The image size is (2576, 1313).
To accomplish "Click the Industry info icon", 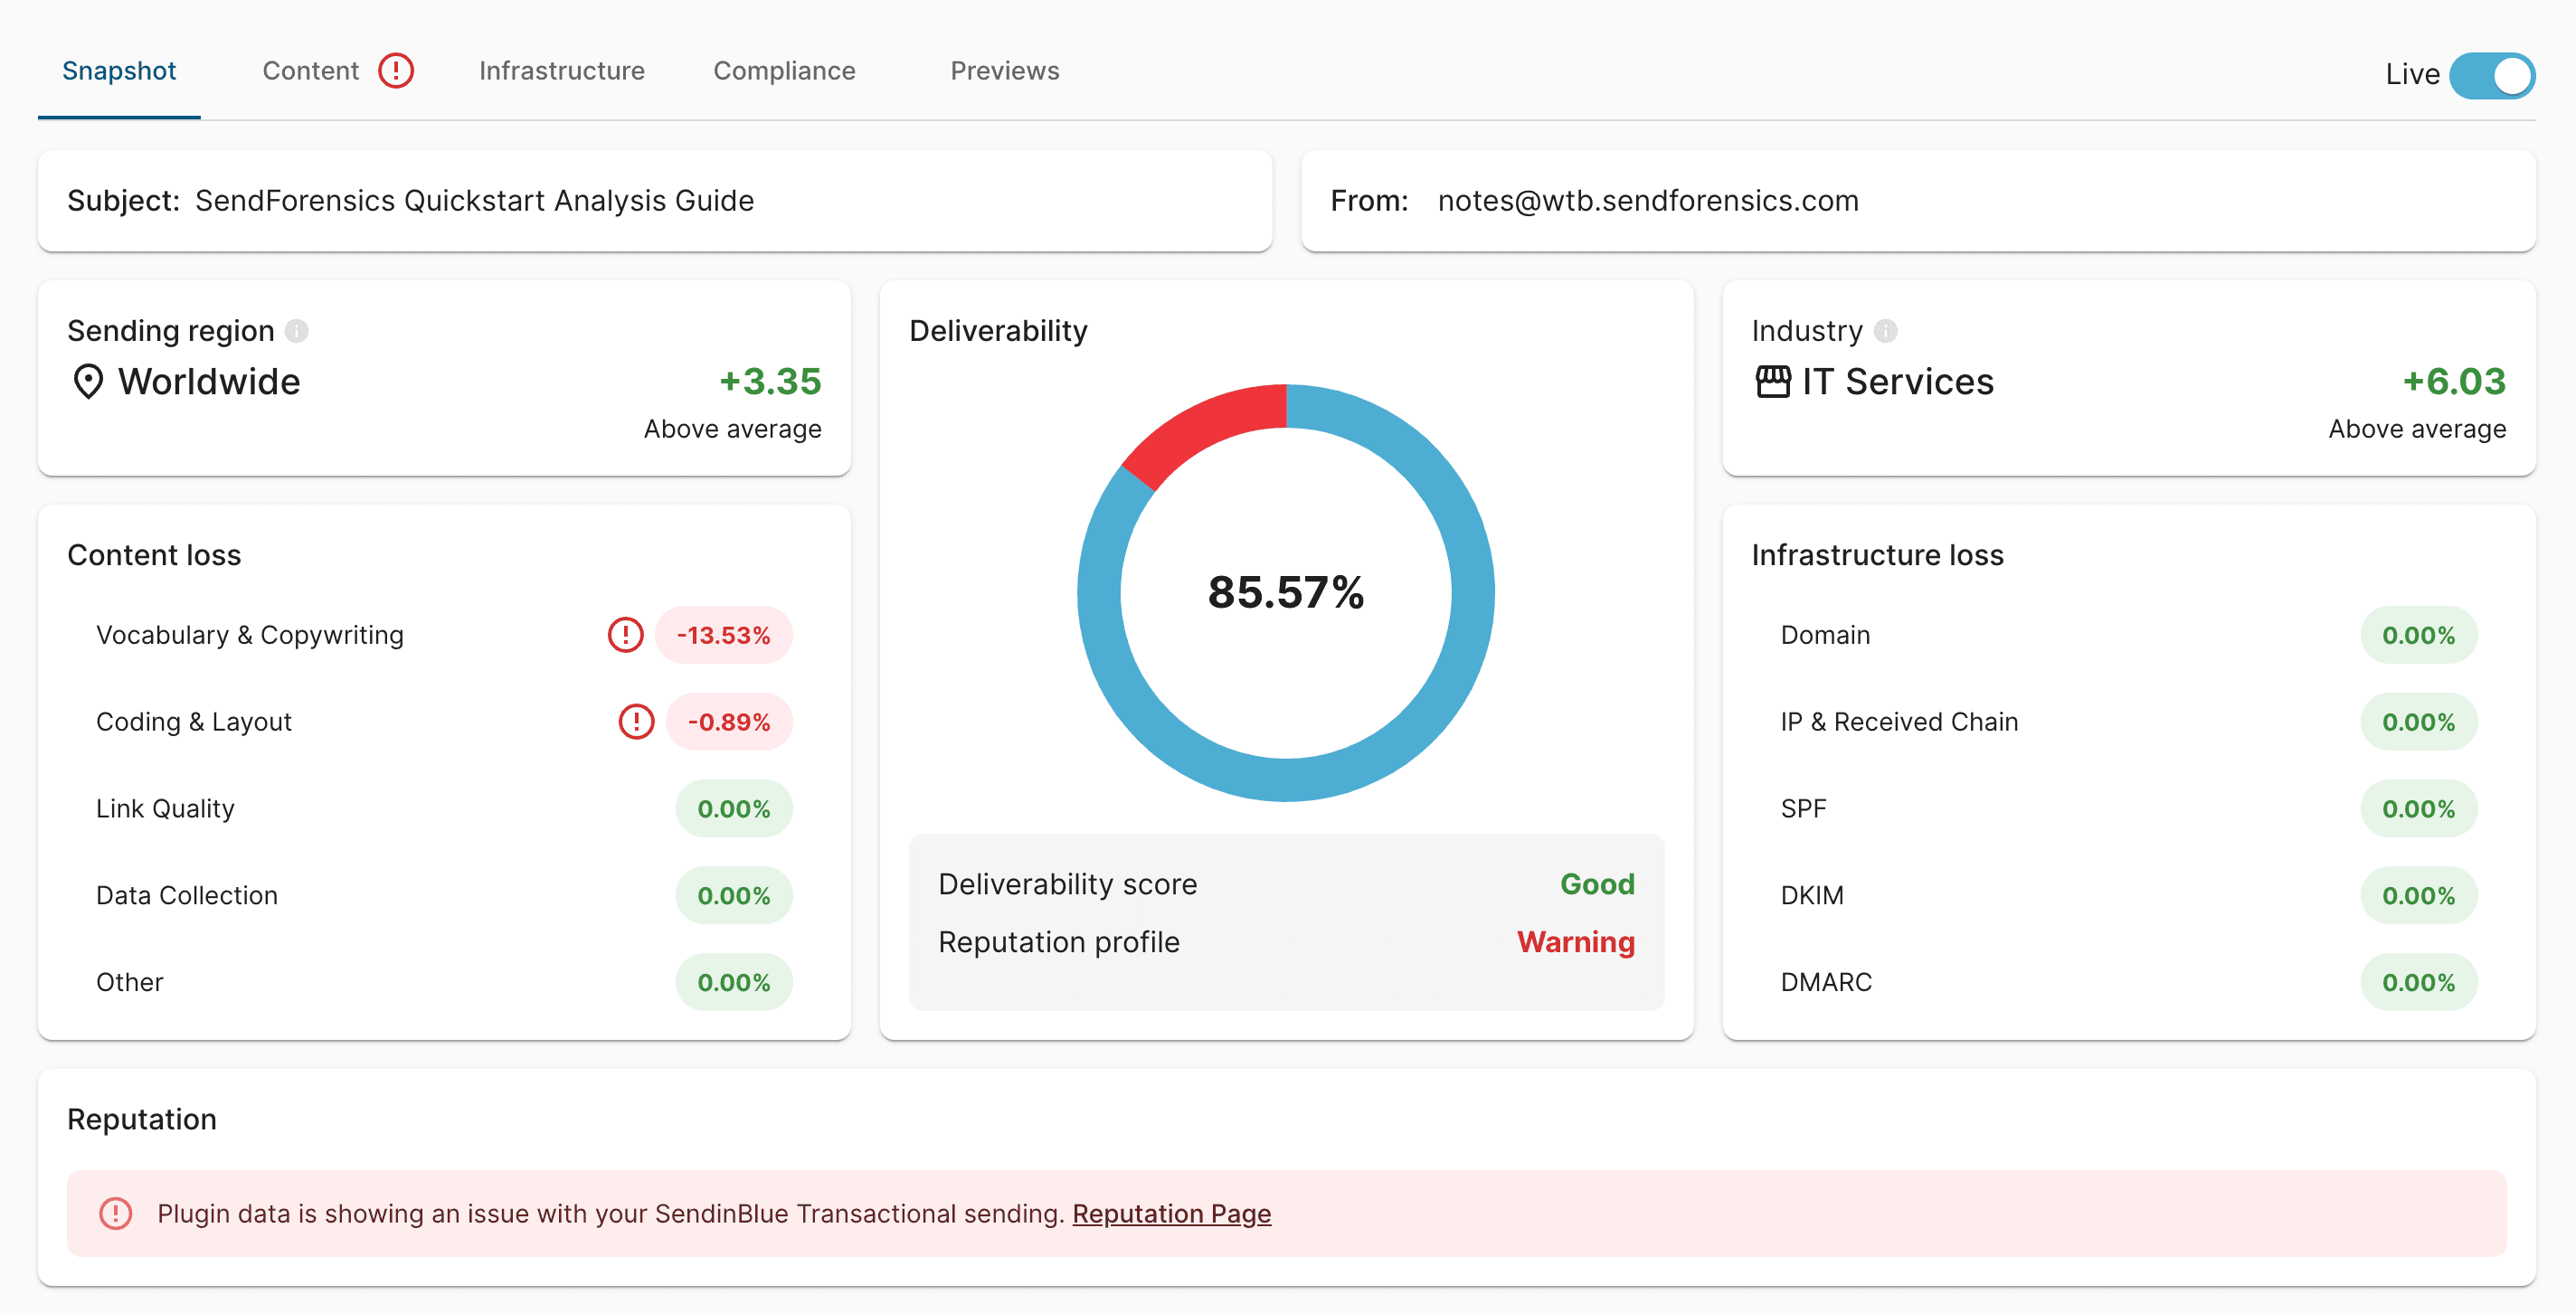I will 1885,331.
